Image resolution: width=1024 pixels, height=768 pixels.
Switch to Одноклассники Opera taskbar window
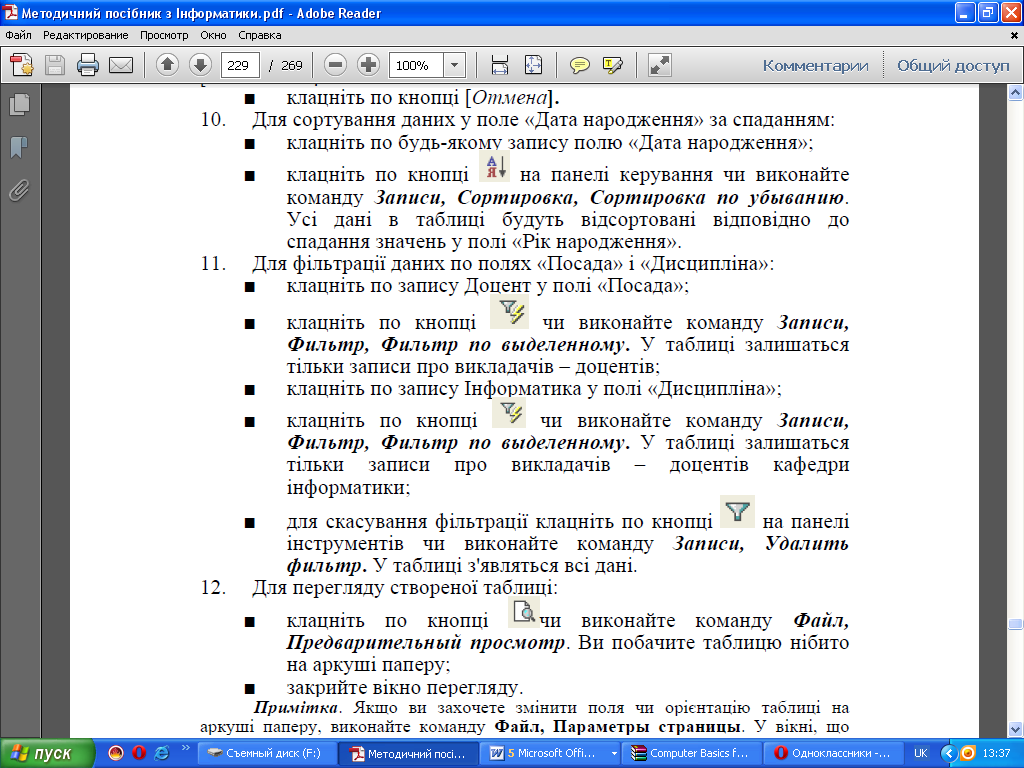click(833, 753)
